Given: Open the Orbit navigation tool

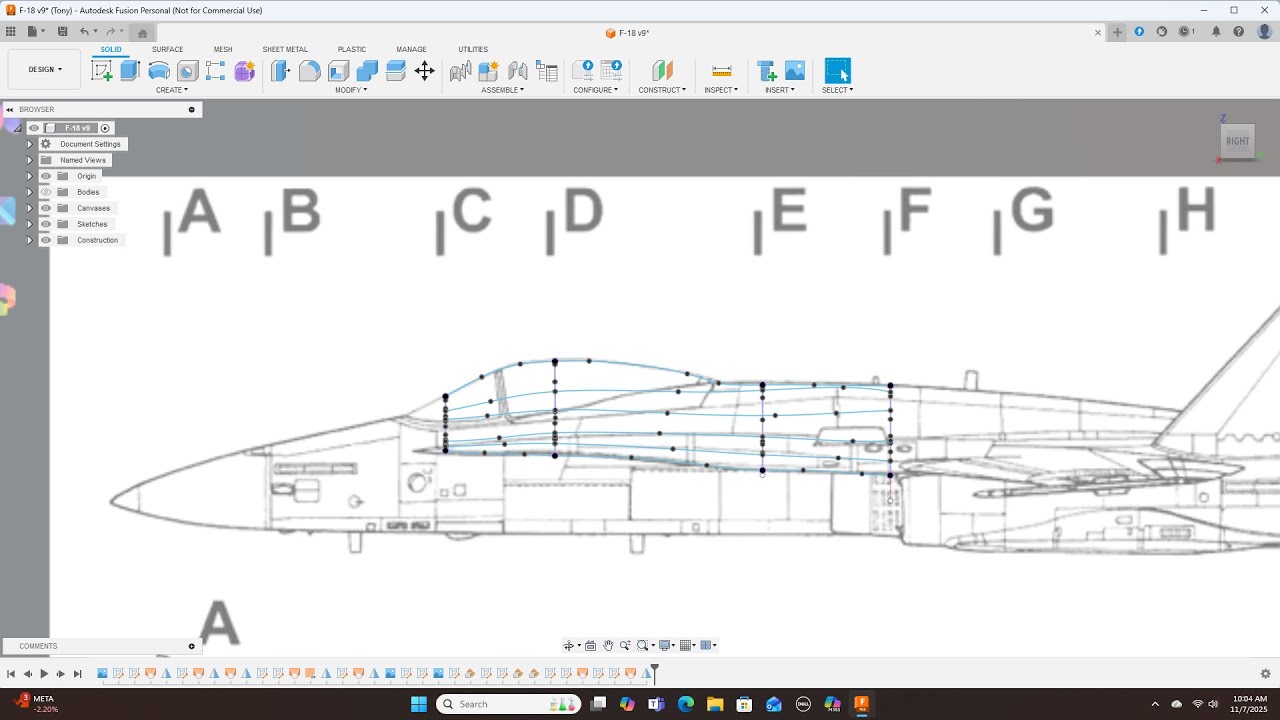Looking at the screenshot, I should [x=568, y=646].
